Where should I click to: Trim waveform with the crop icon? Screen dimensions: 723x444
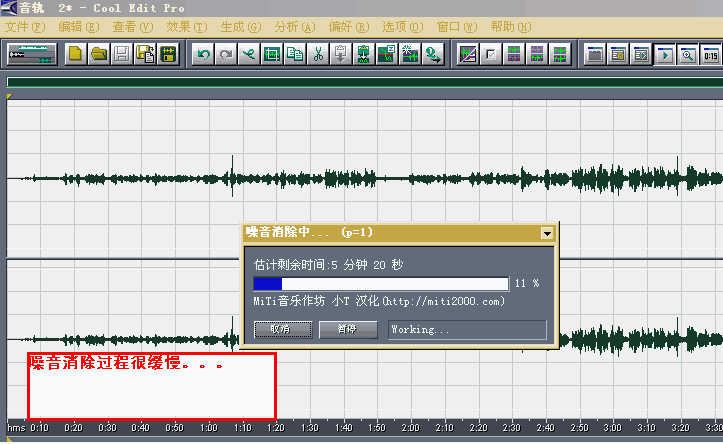pyautogui.click(x=272, y=54)
